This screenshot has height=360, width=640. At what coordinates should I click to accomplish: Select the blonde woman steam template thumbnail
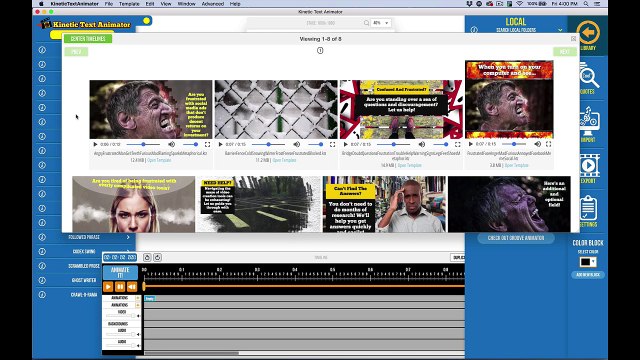133,204
